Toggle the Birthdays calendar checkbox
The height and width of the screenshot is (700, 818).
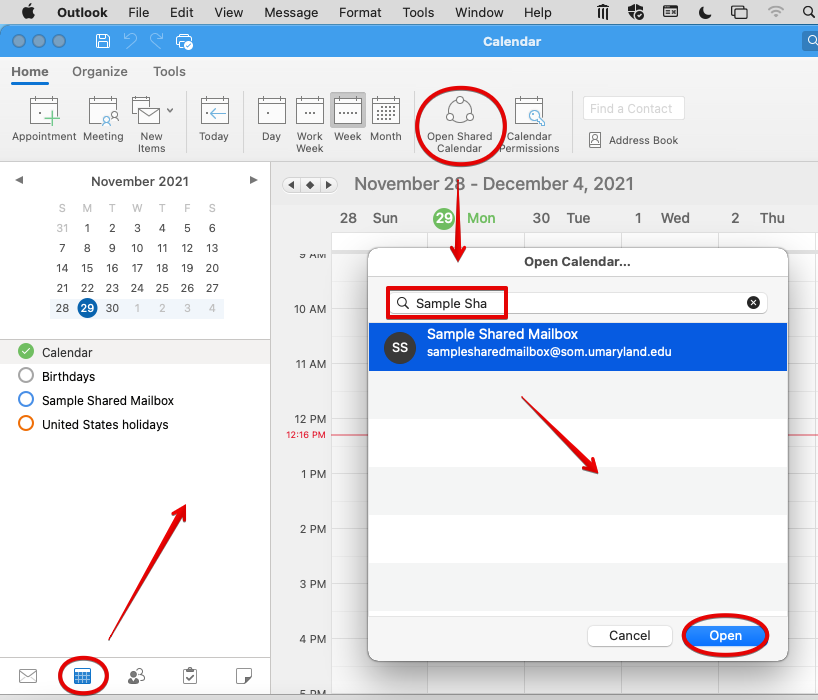click(x=27, y=376)
